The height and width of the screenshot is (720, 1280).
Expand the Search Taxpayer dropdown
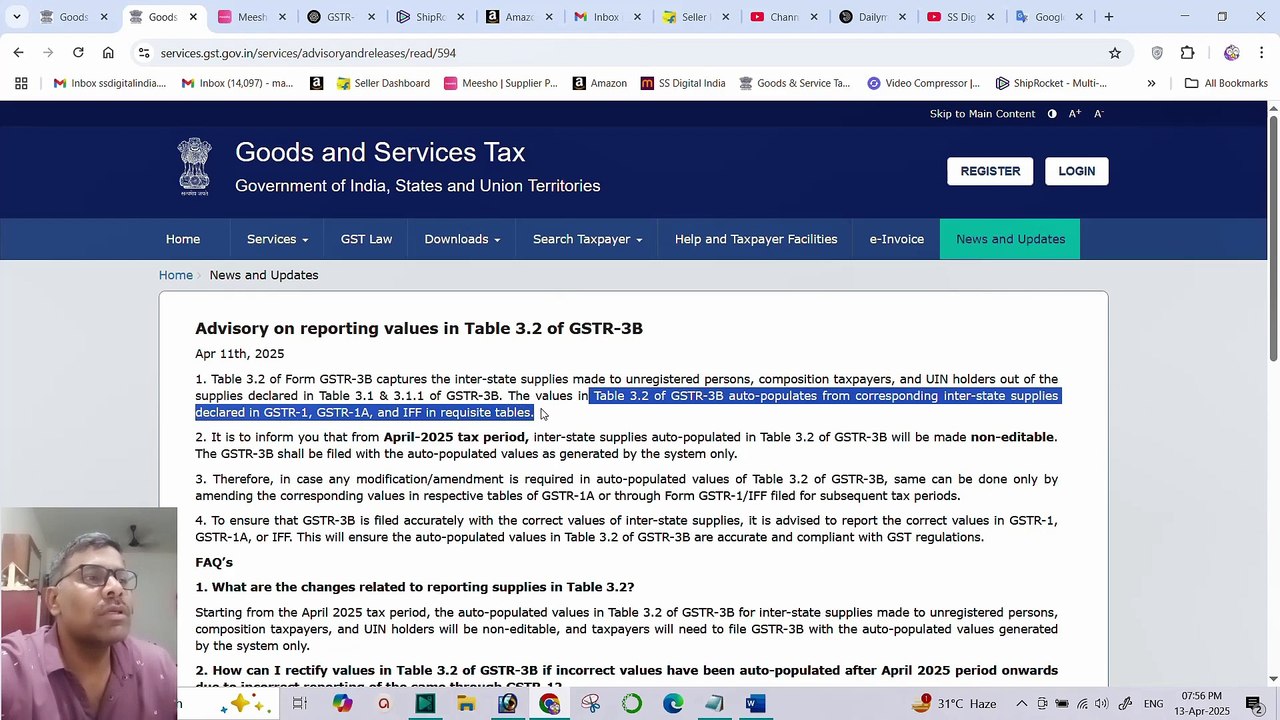587,239
